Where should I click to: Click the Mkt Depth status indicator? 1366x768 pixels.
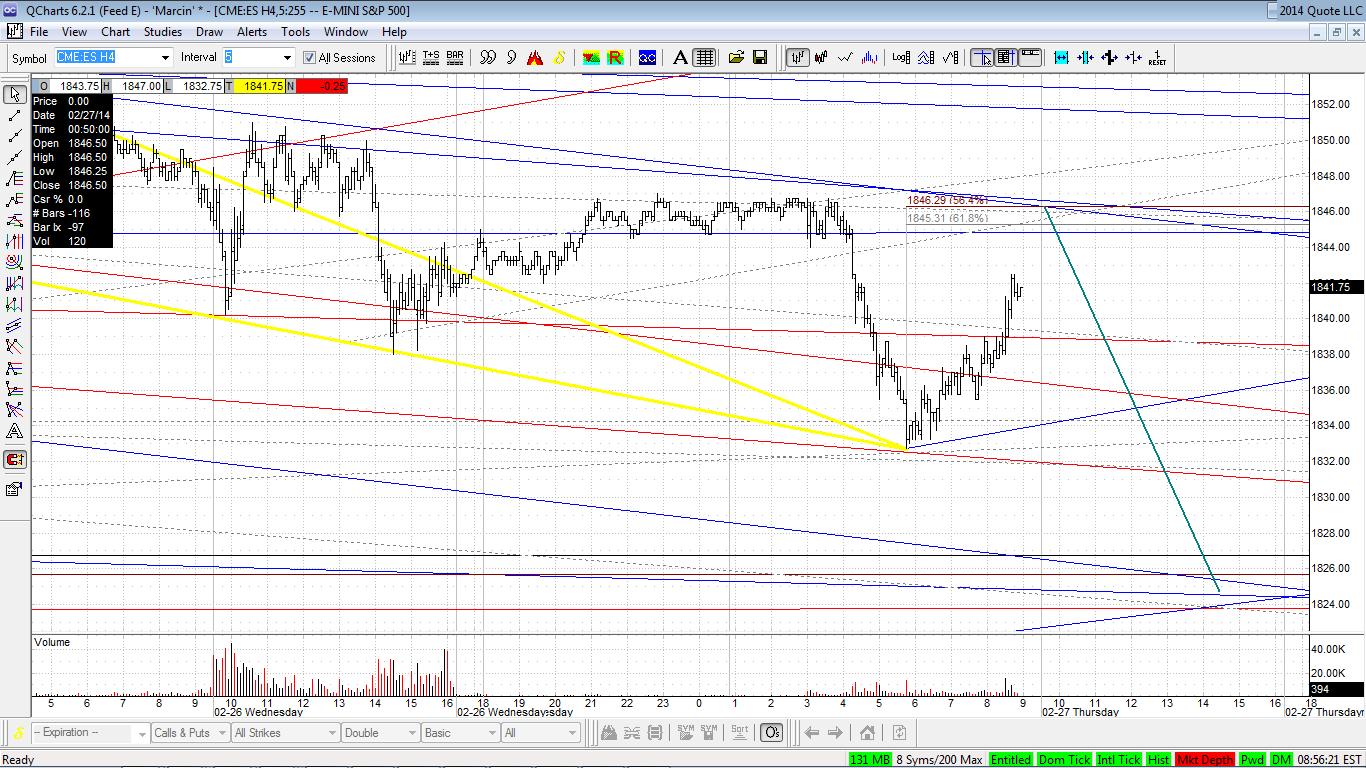pyautogui.click(x=1205, y=760)
